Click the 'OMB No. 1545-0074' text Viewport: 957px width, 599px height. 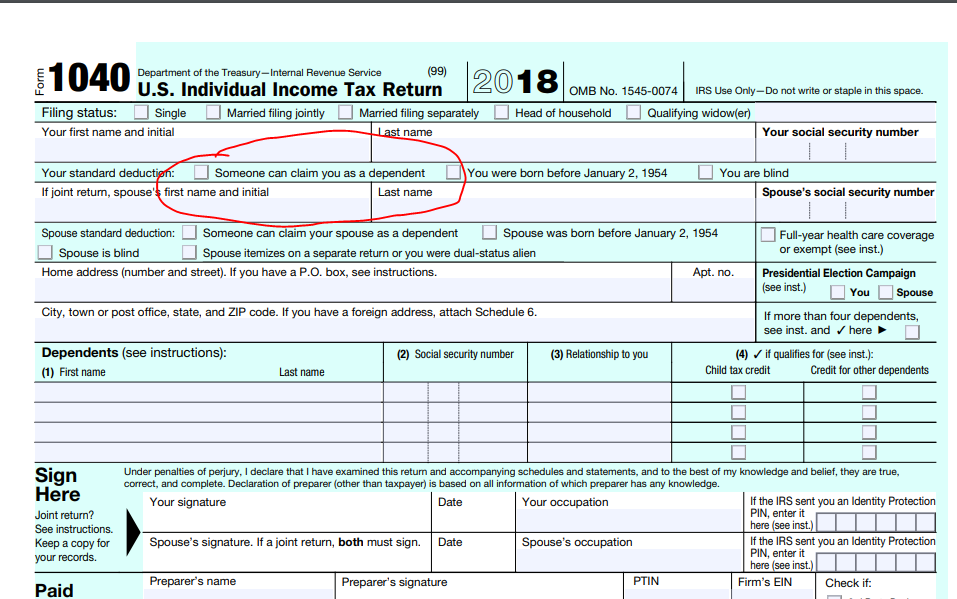(x=623, y=91)
